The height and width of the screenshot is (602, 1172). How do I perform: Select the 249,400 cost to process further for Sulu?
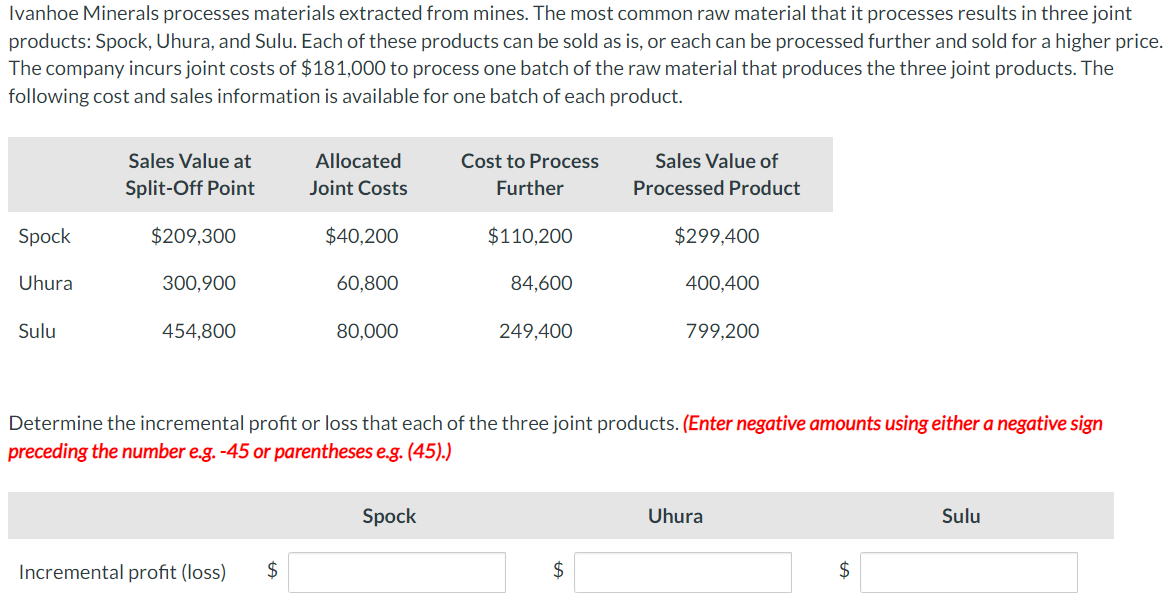point(535,332)
